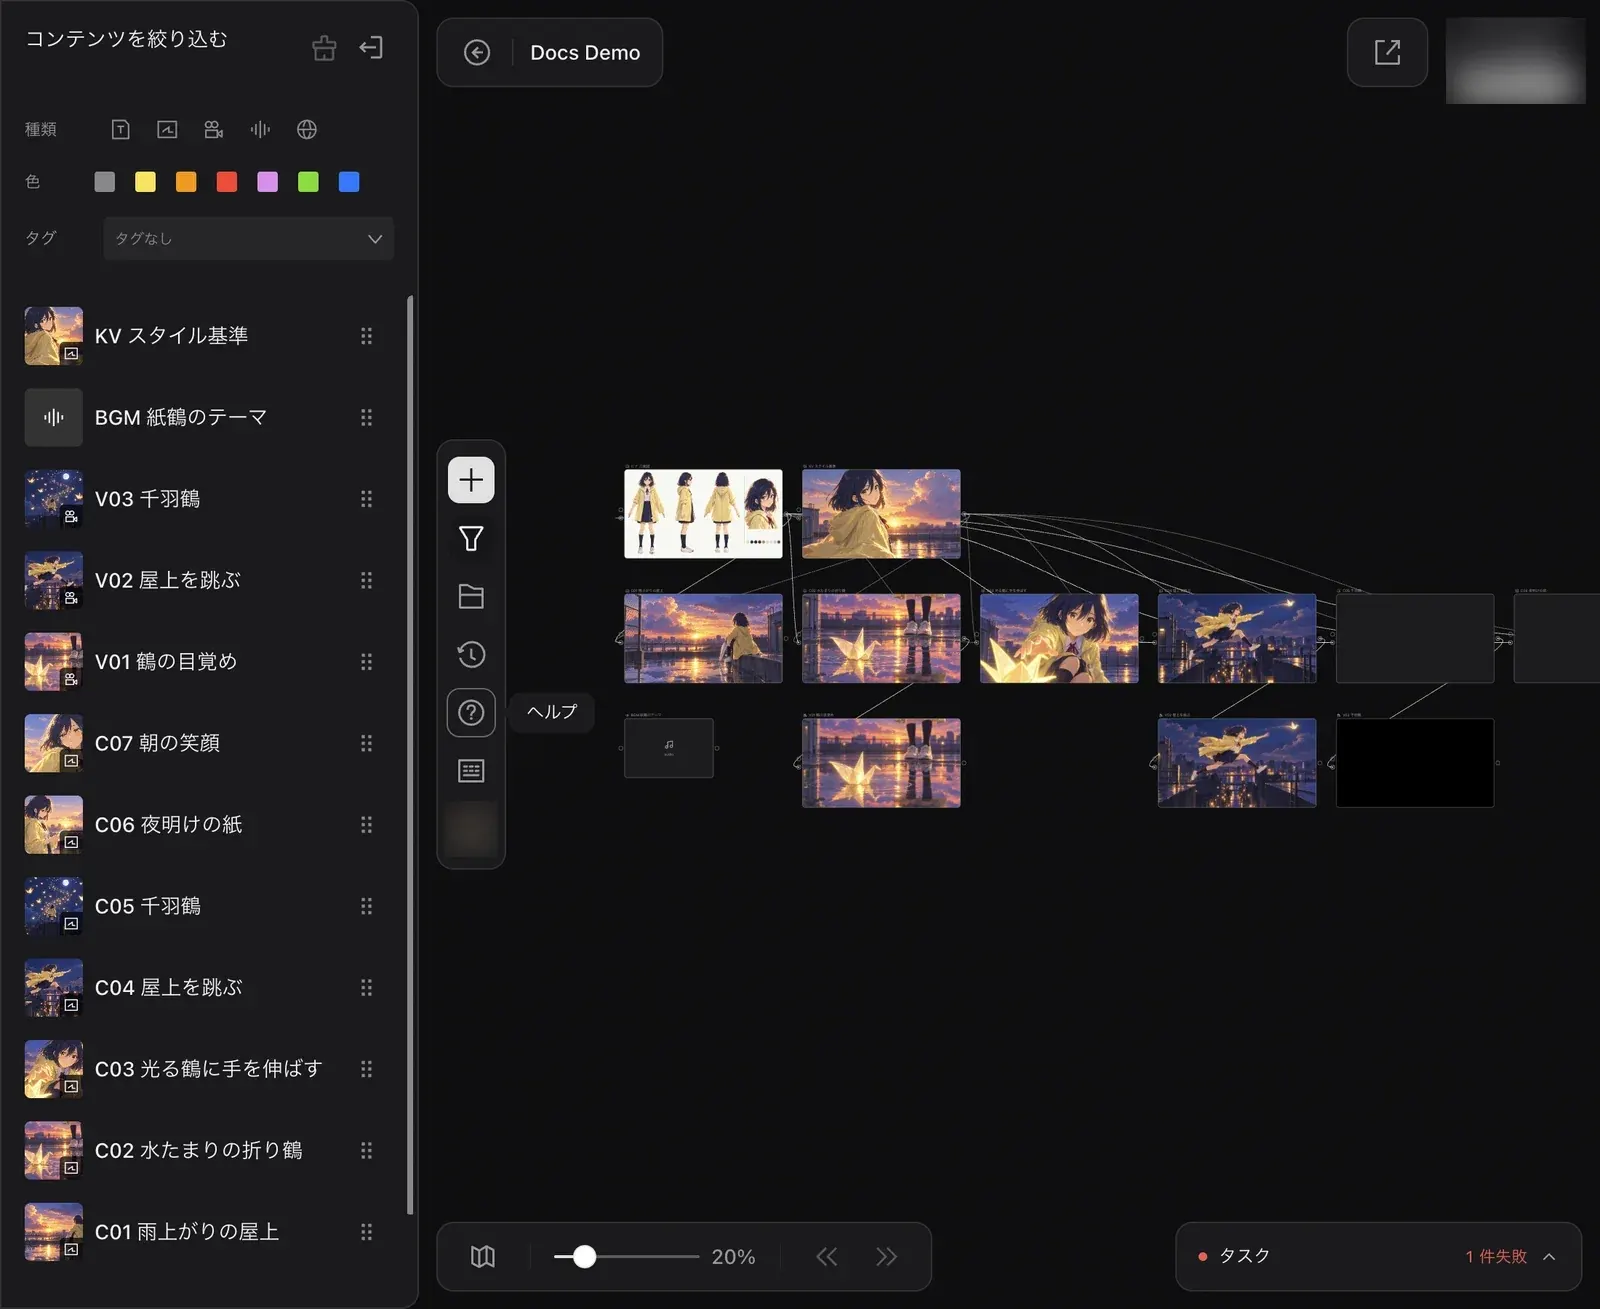This screenshot has height=1309, width=1600.
Task: Pick the purple color swatch
Action: click(x=267, y=181)
